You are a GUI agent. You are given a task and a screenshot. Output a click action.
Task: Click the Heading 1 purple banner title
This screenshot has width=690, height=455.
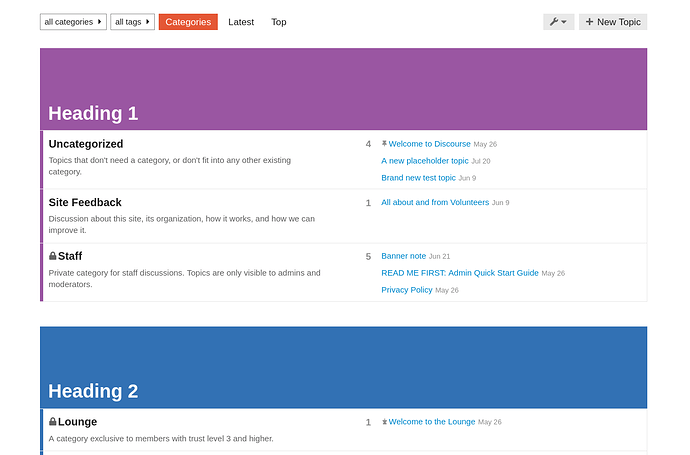tap(93, 114)
